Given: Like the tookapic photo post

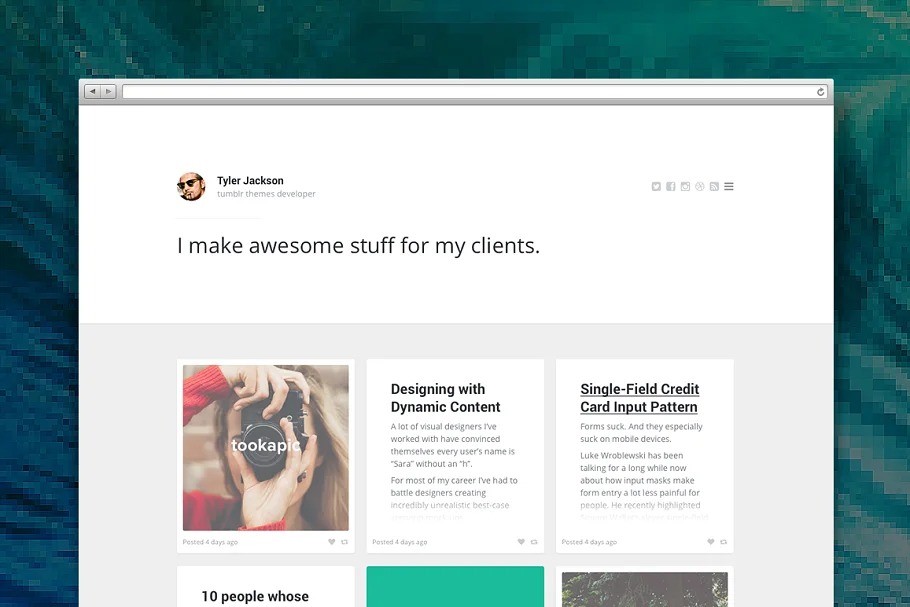Looking at the screenshot, I should 331,542.
